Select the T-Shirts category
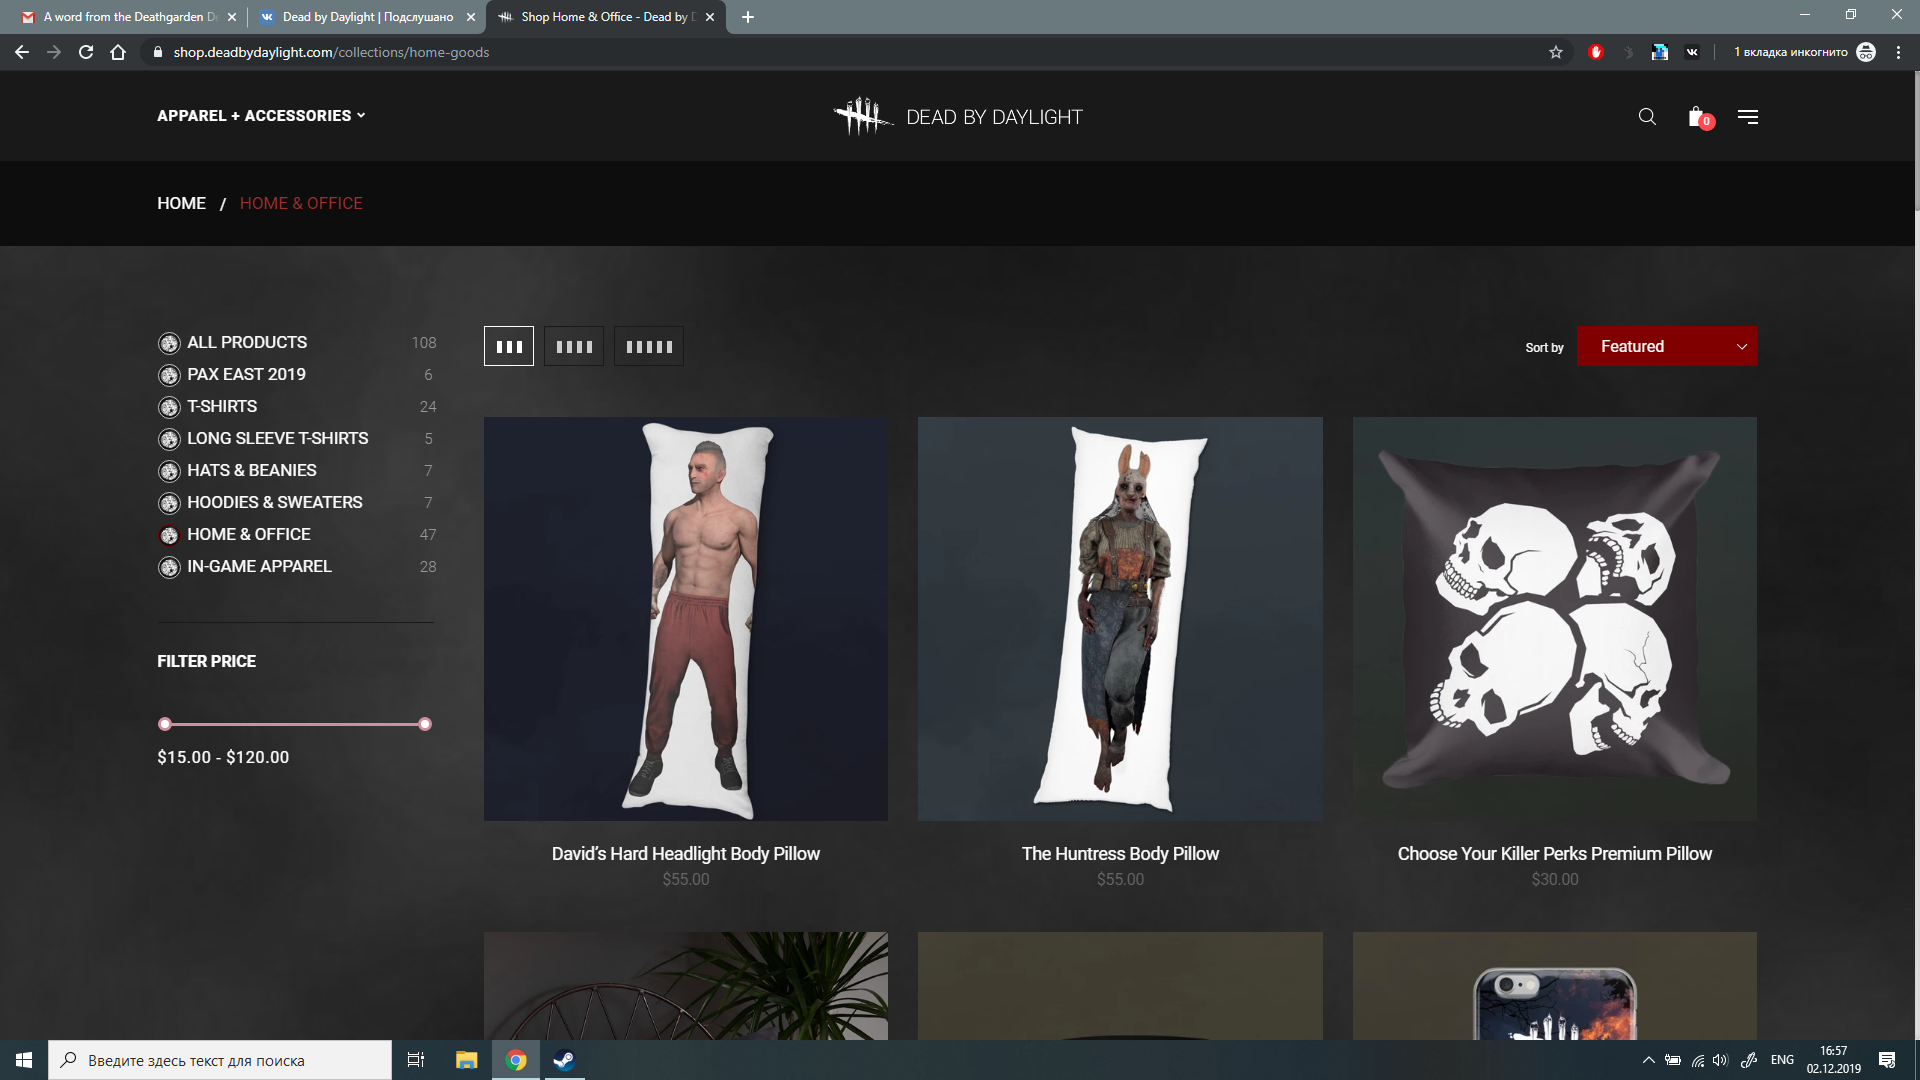The image size is (1920, 1080). (x=222, y=406)
